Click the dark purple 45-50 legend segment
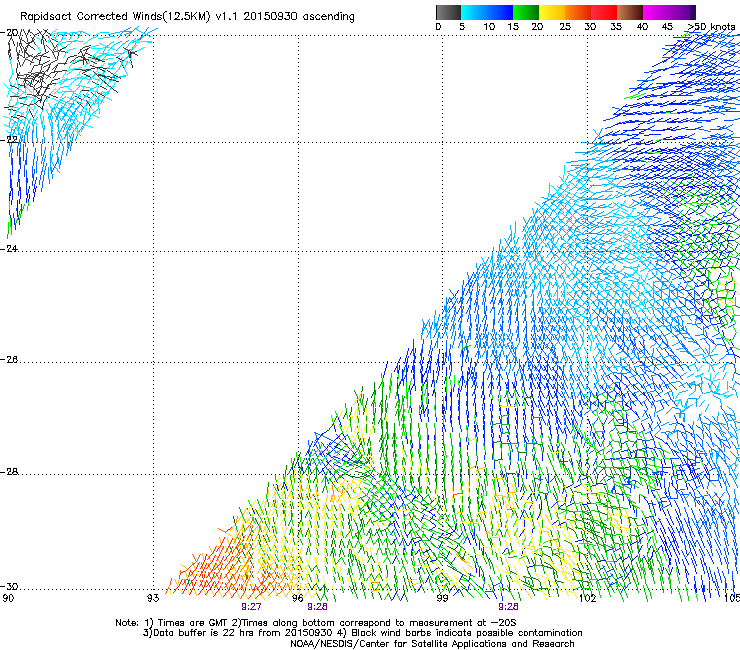Screen dimensions: 740x650 682,12
